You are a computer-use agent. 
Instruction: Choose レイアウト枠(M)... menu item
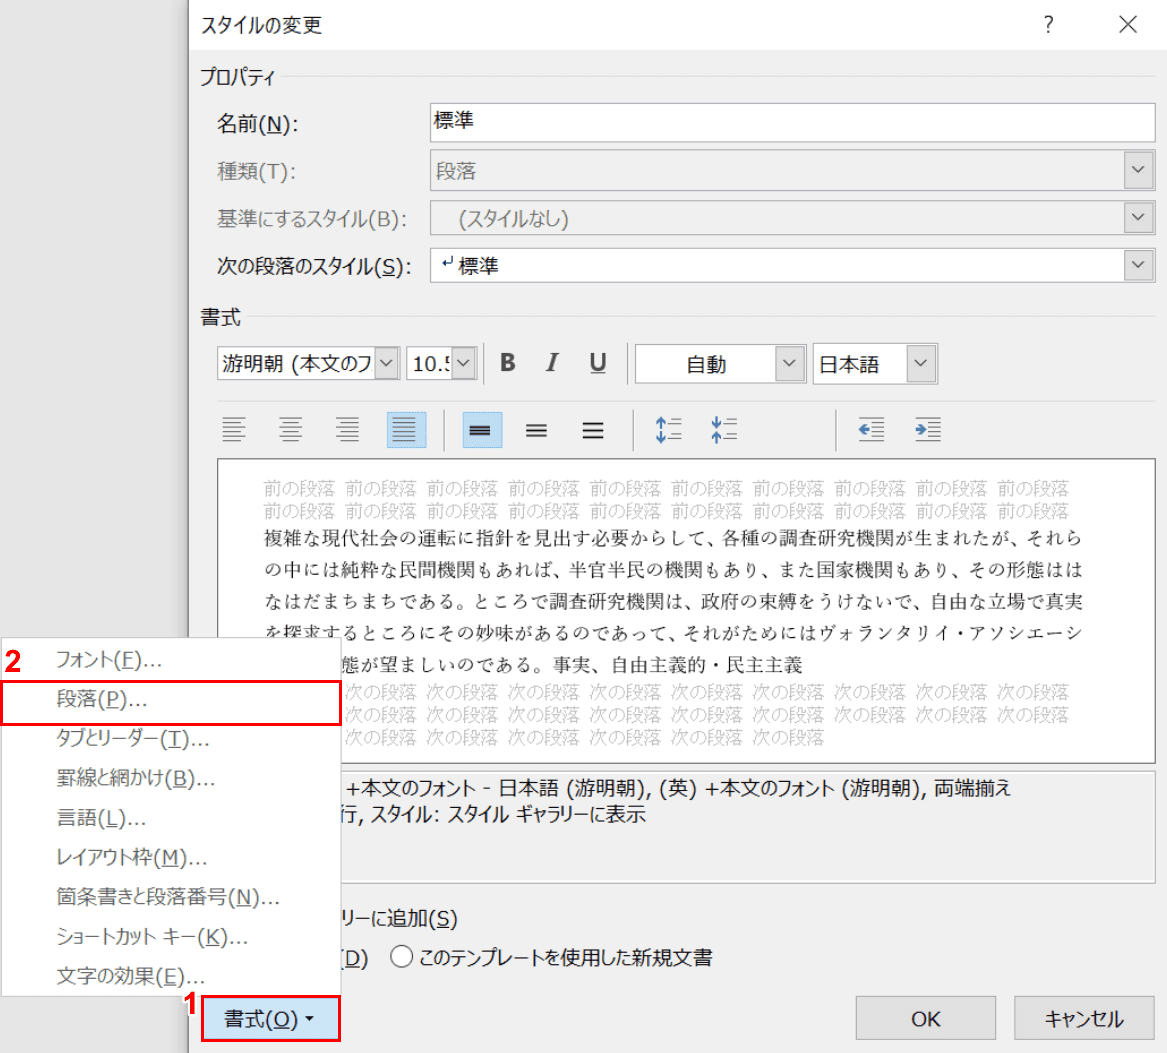(171, 857)
